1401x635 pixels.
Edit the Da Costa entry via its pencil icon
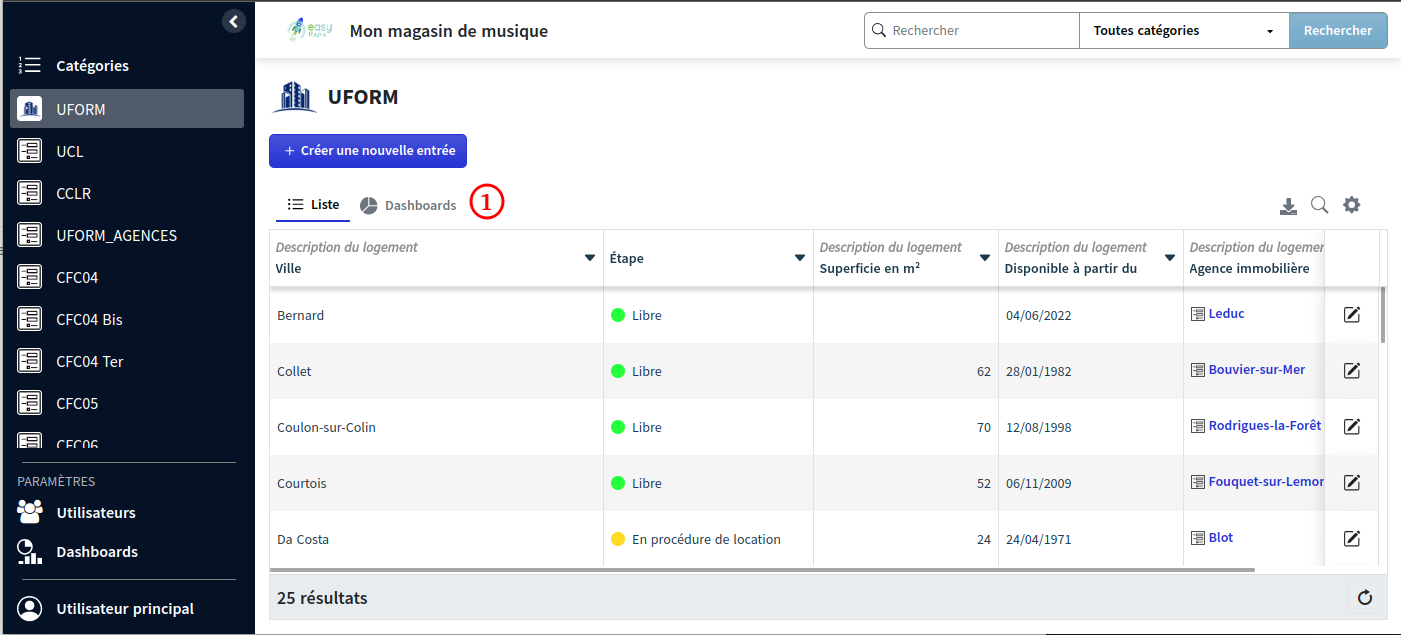1351,538
